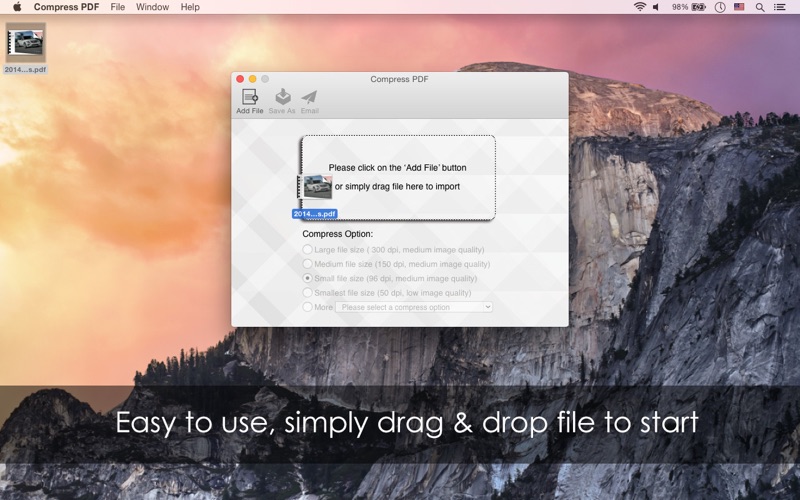Screen dimensions: 800x500
Task: Click the Time Machine clock icon
Action: tap(720, 7)
